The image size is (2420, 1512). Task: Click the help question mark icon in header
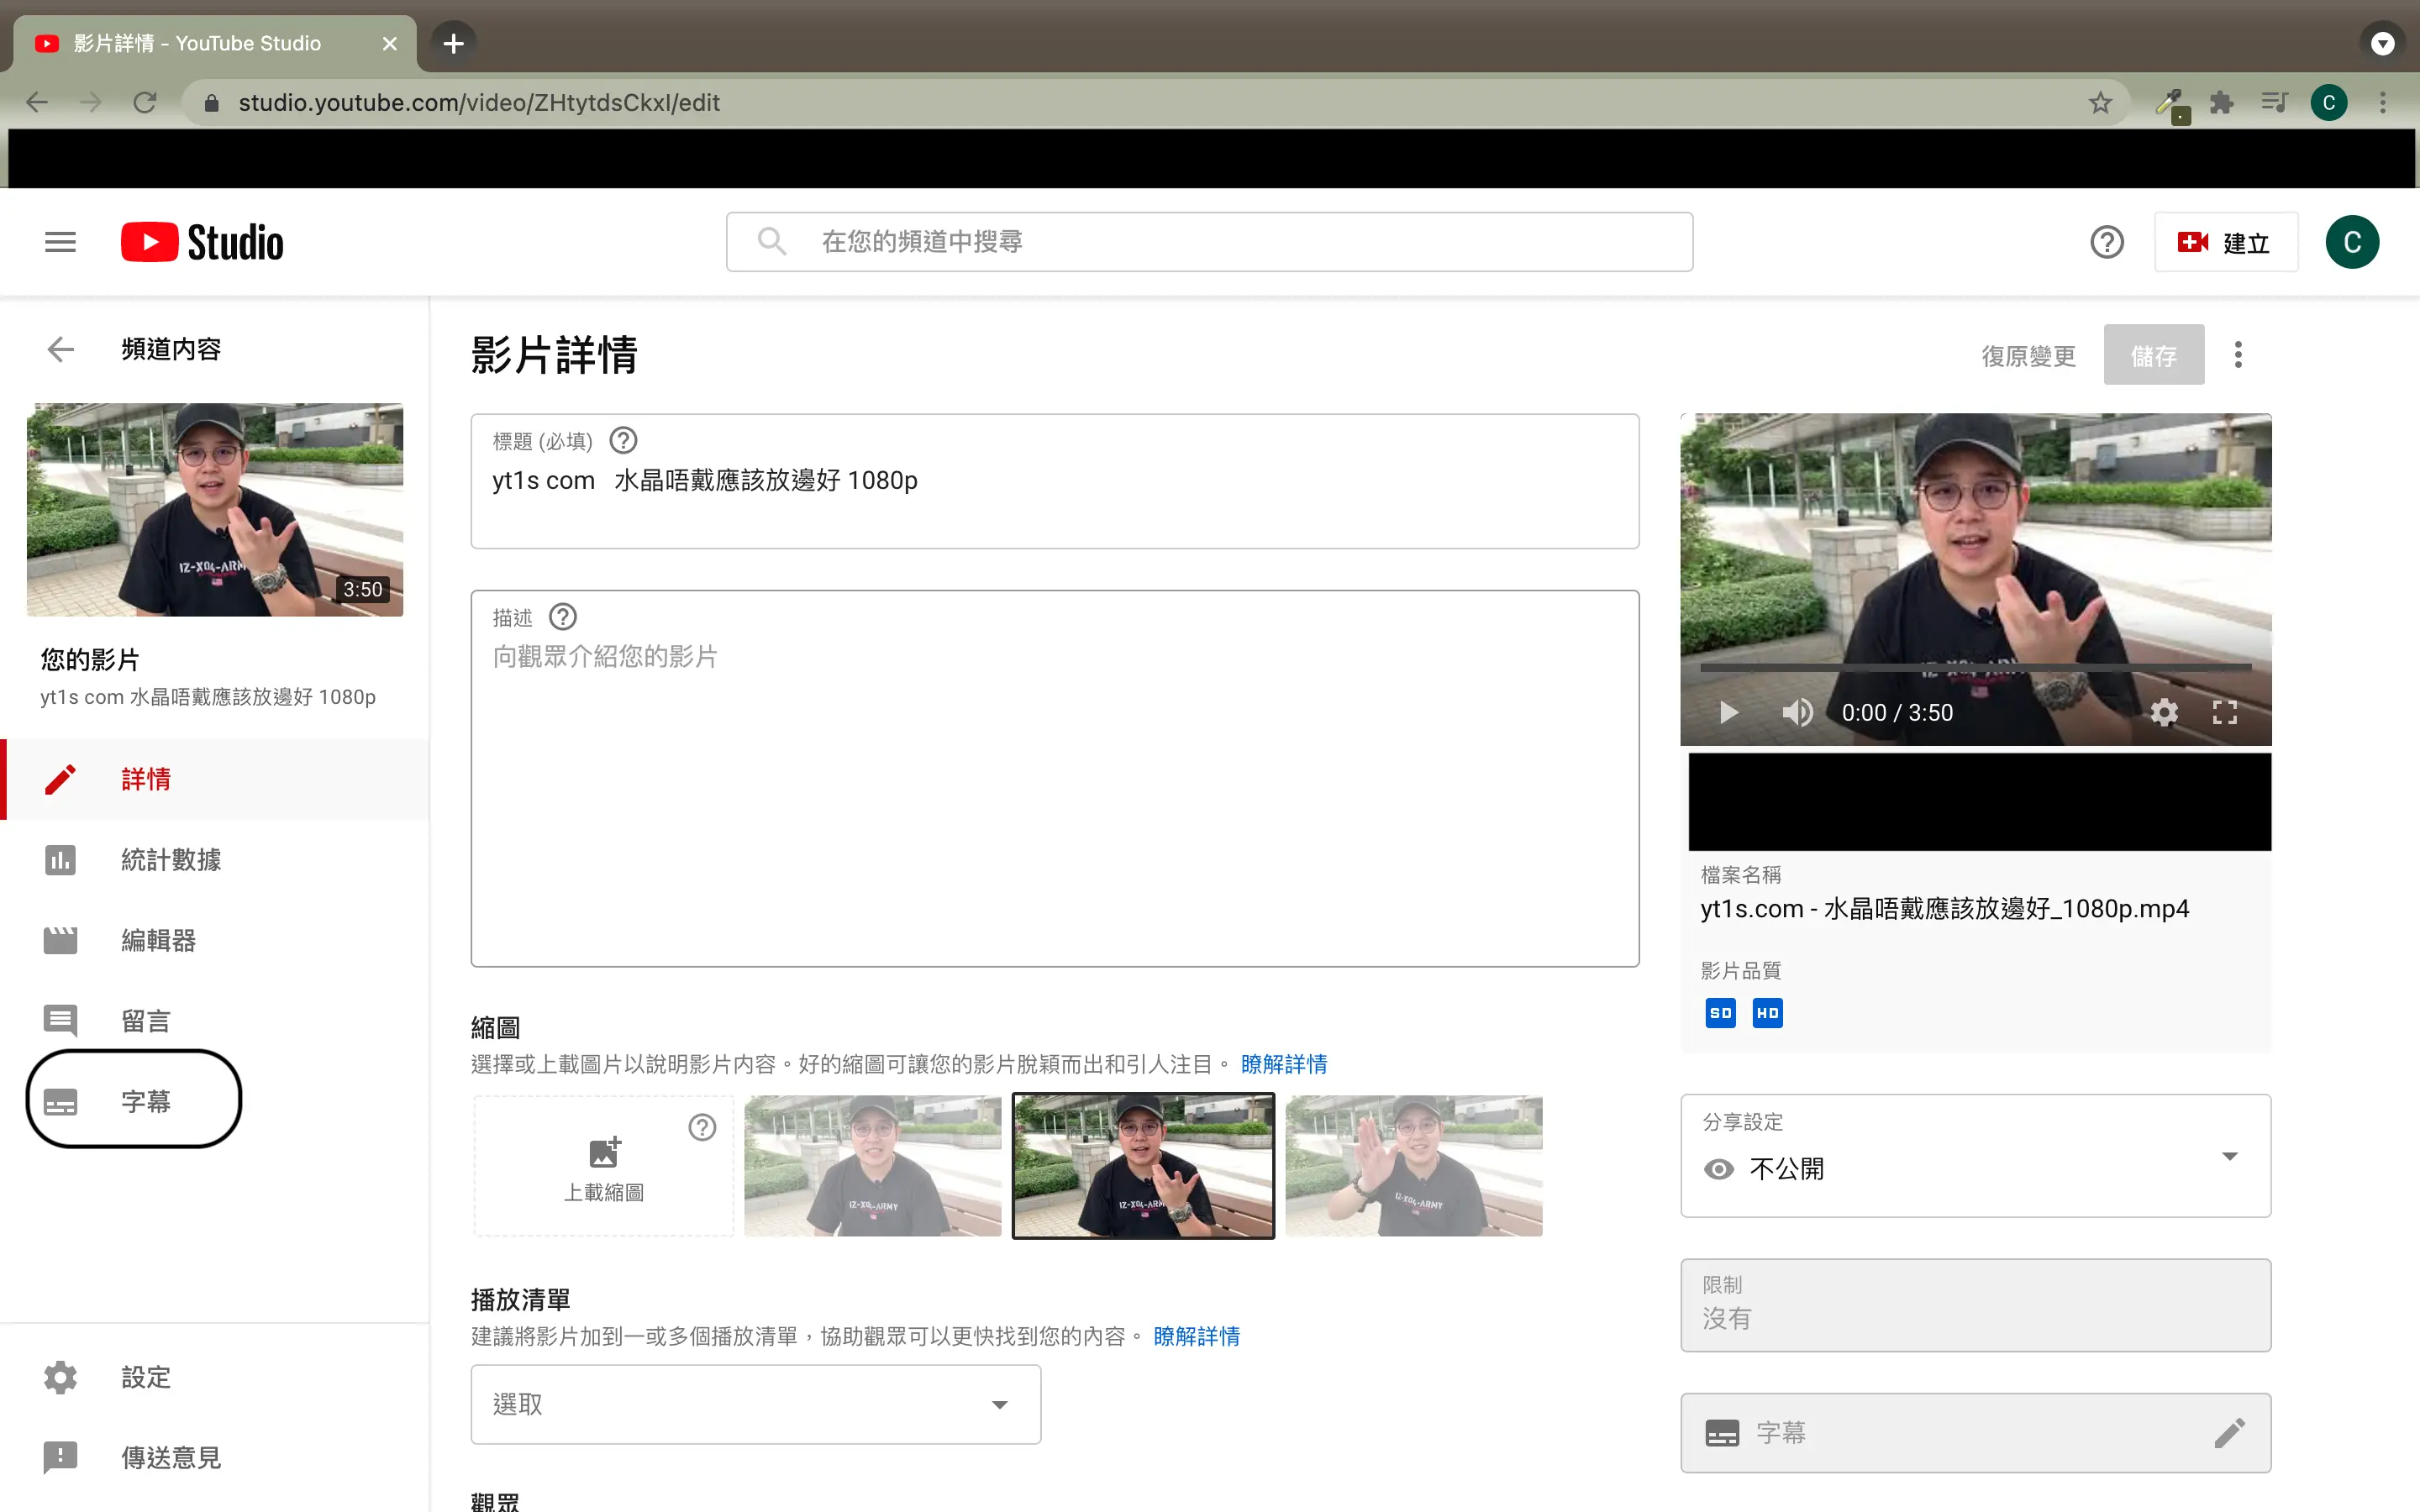(2106, 242)
